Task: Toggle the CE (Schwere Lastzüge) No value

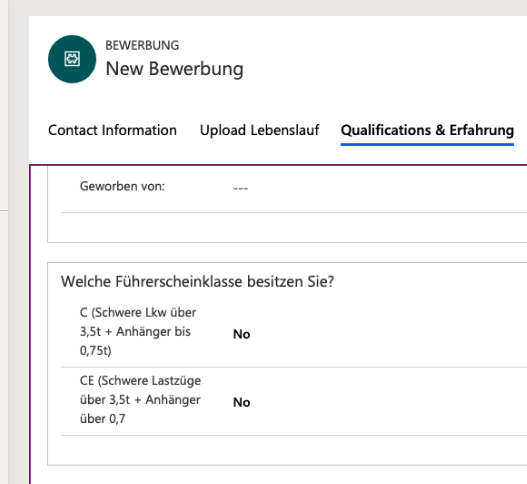Action: (x=242, y=402)
